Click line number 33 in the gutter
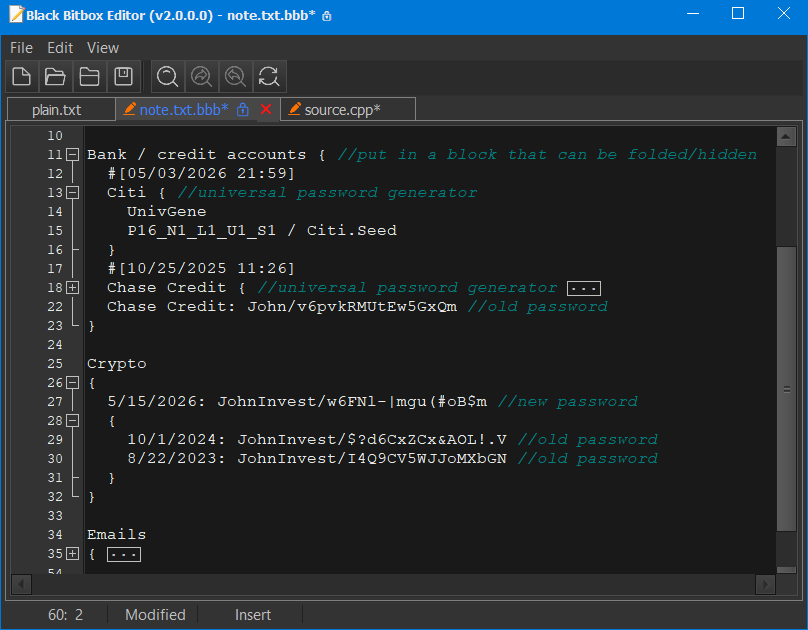Image resolution: width=808 pixels, height=630 pixels. (x=55, y=516)
